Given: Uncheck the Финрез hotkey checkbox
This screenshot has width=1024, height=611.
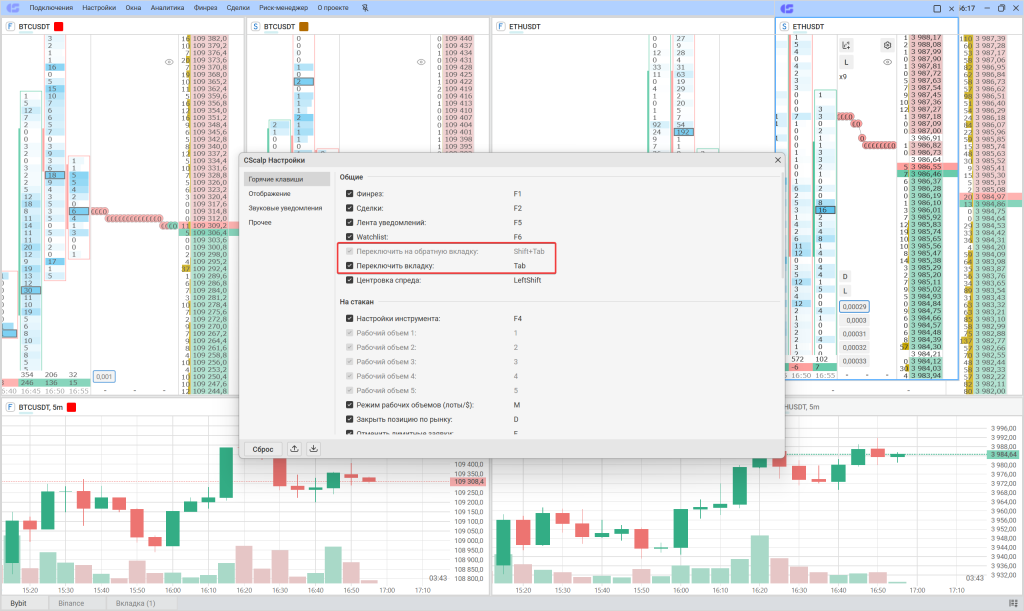Looking at the screenshot, I should (x=349, y=194).
